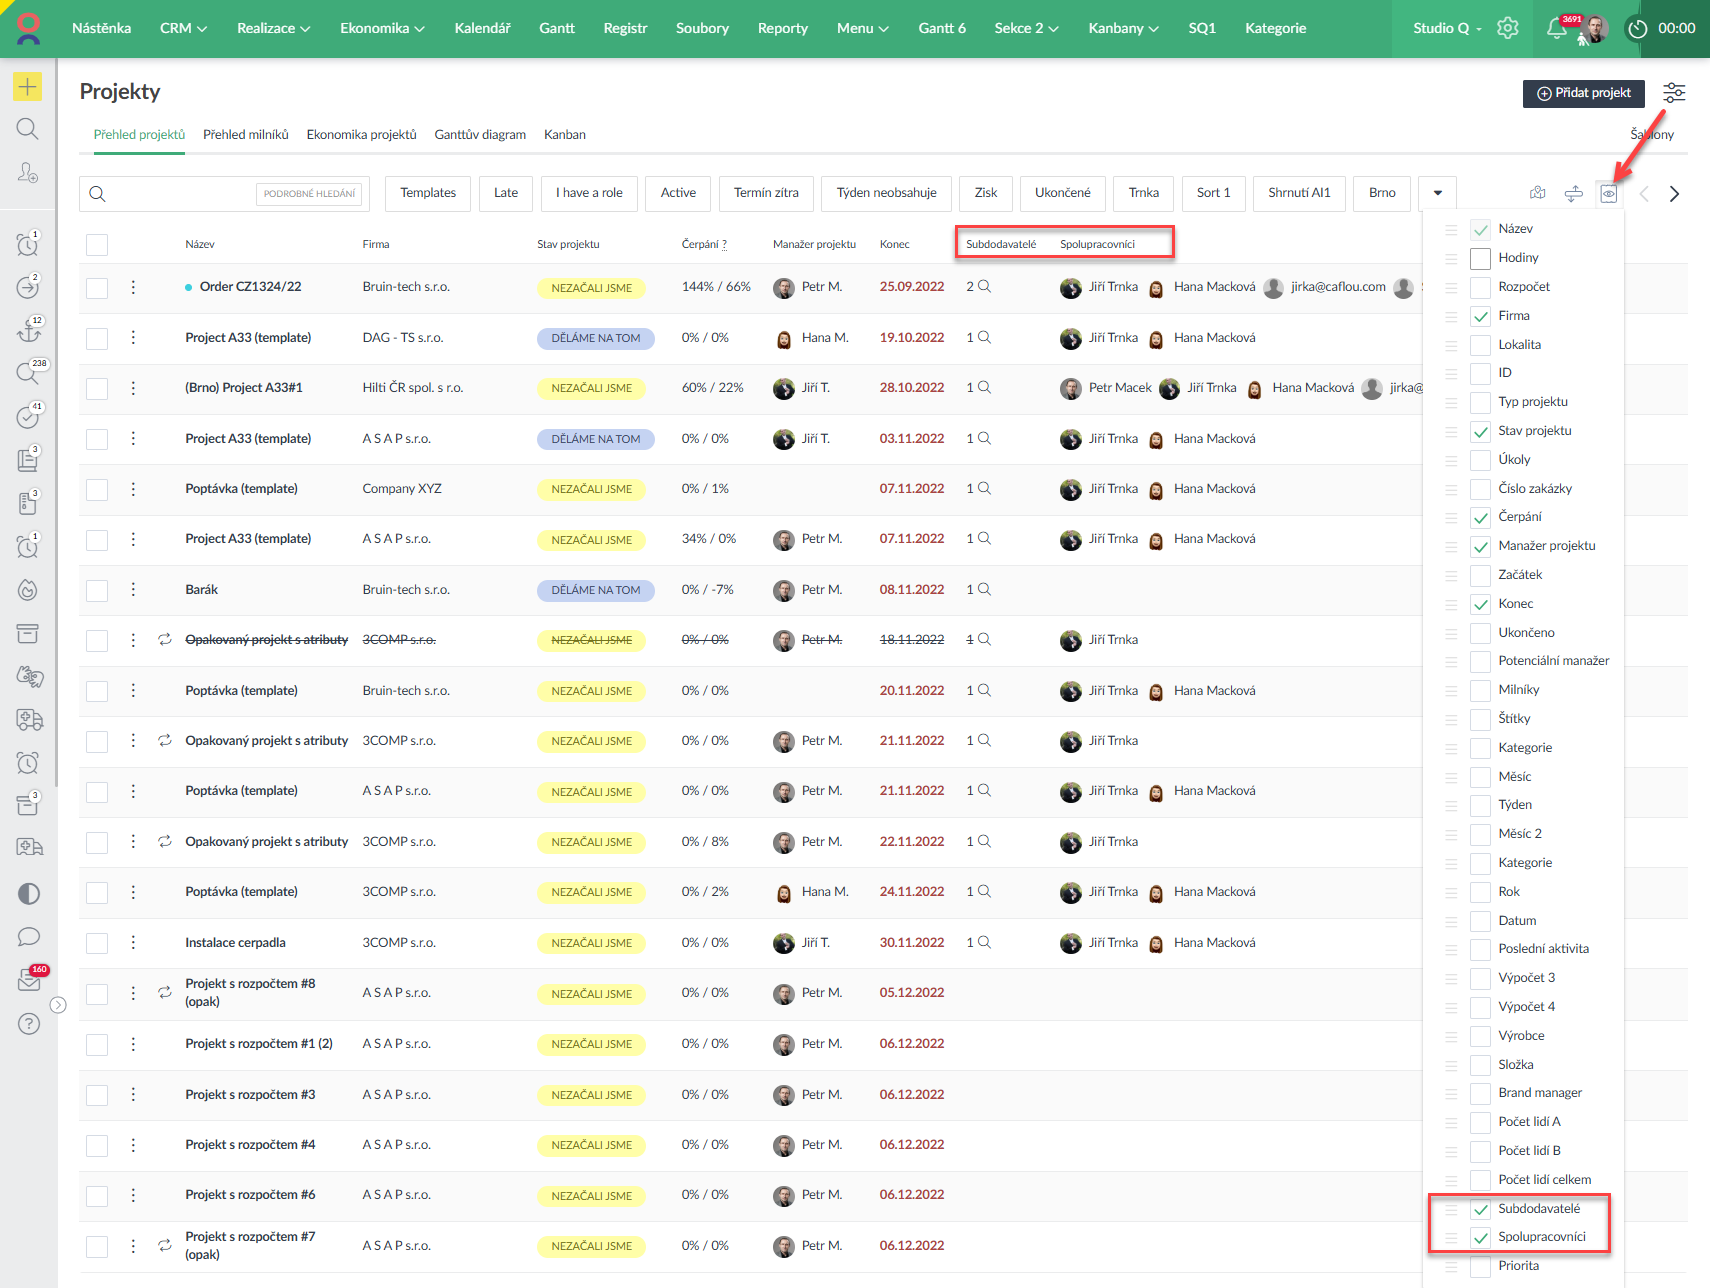
Task: Click the Přidat projekt button
Action: (x=1583, y=93)
